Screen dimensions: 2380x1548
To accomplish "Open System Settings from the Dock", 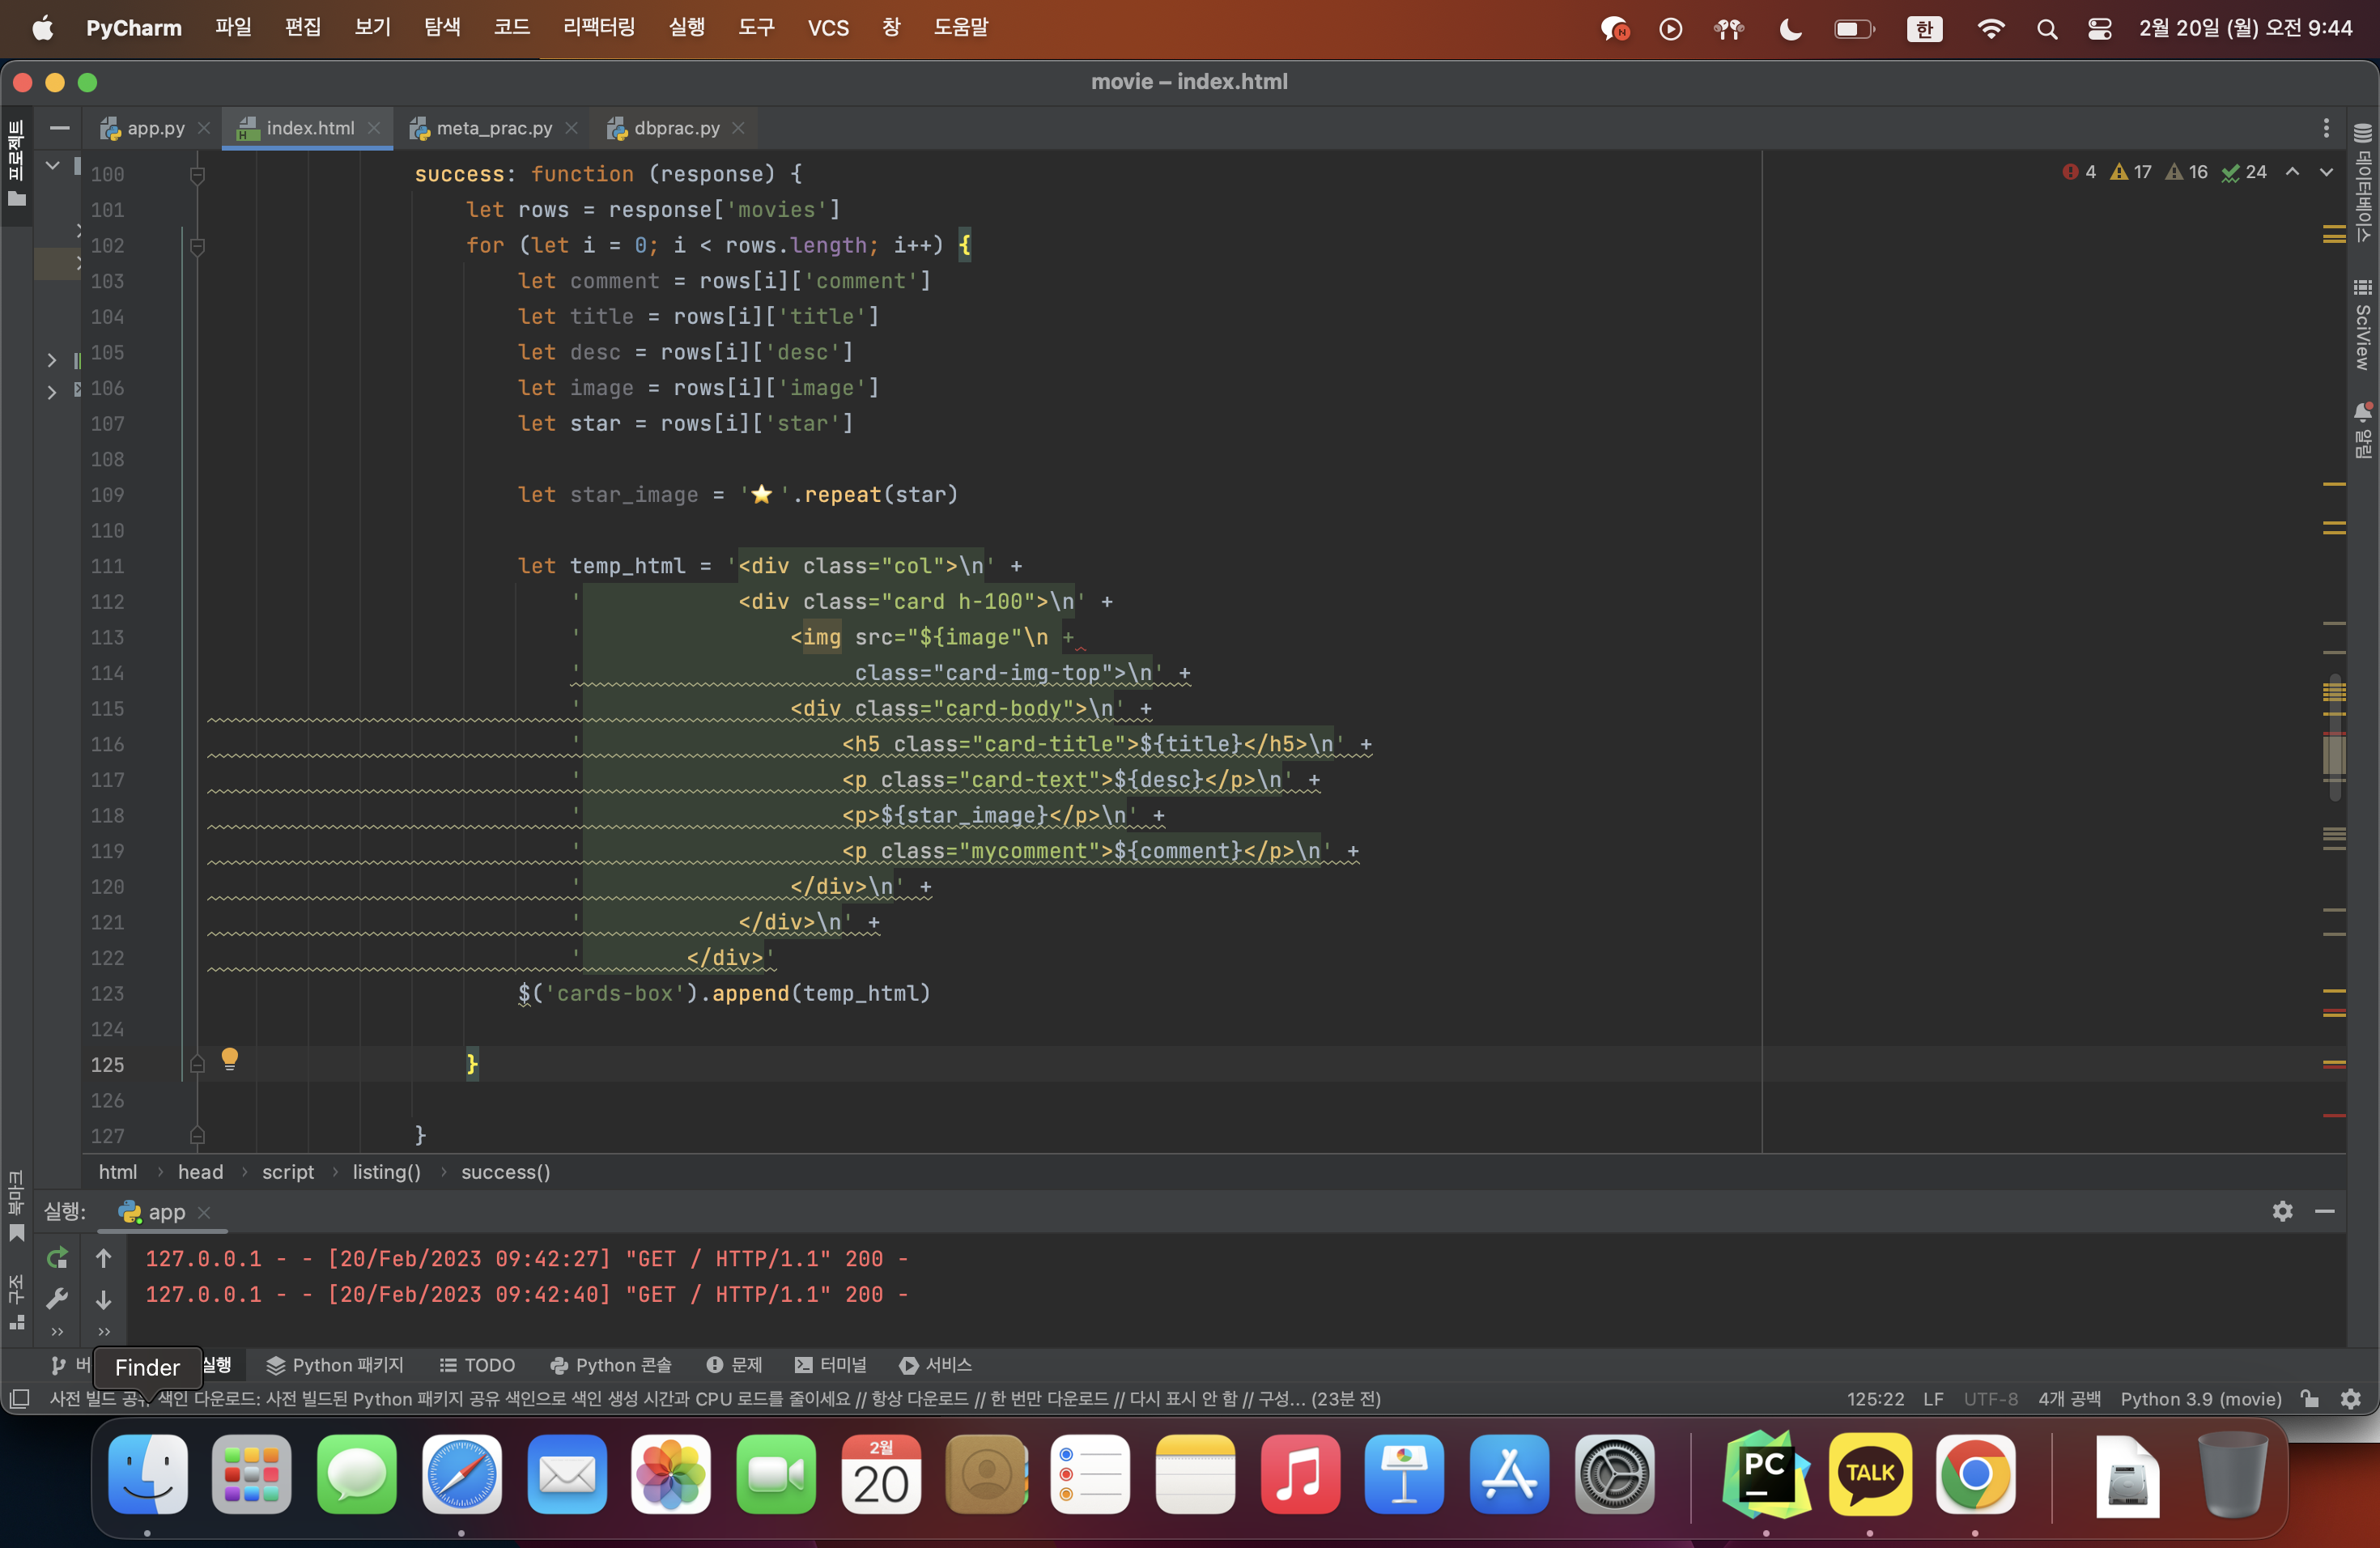I will coord(1614,1474).
